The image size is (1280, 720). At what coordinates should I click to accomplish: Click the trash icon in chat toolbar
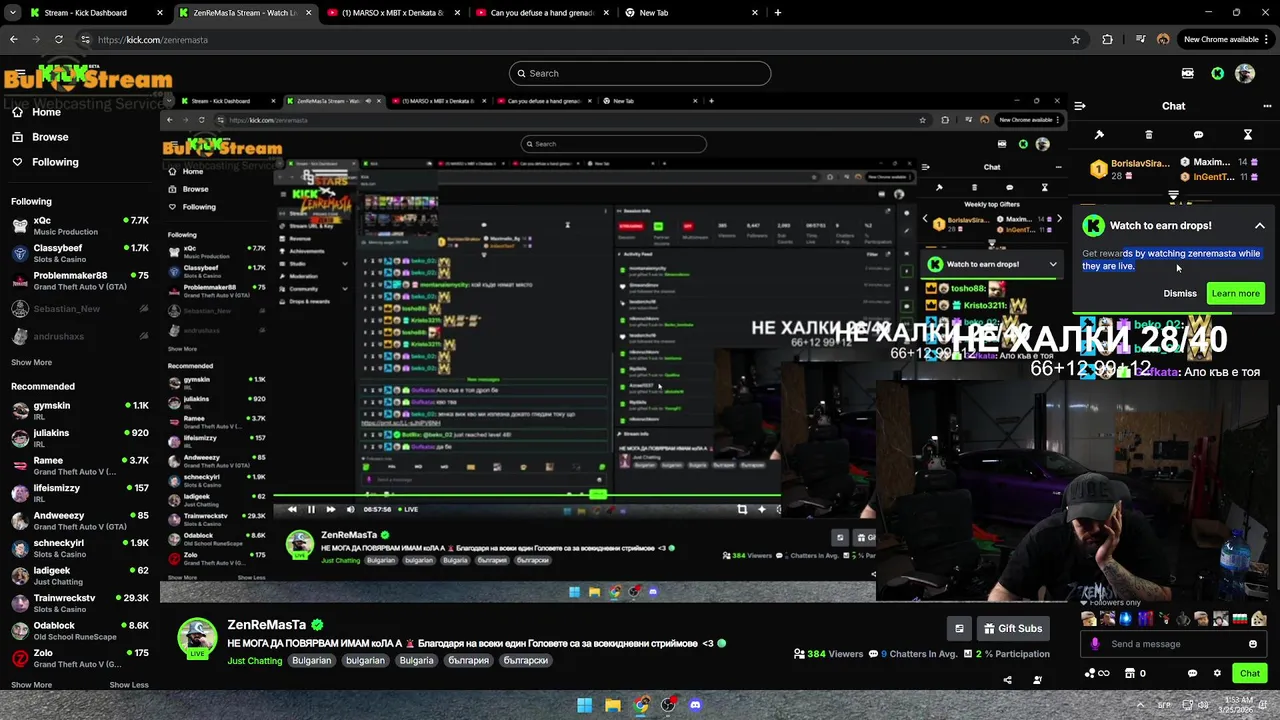(1148, 135)
